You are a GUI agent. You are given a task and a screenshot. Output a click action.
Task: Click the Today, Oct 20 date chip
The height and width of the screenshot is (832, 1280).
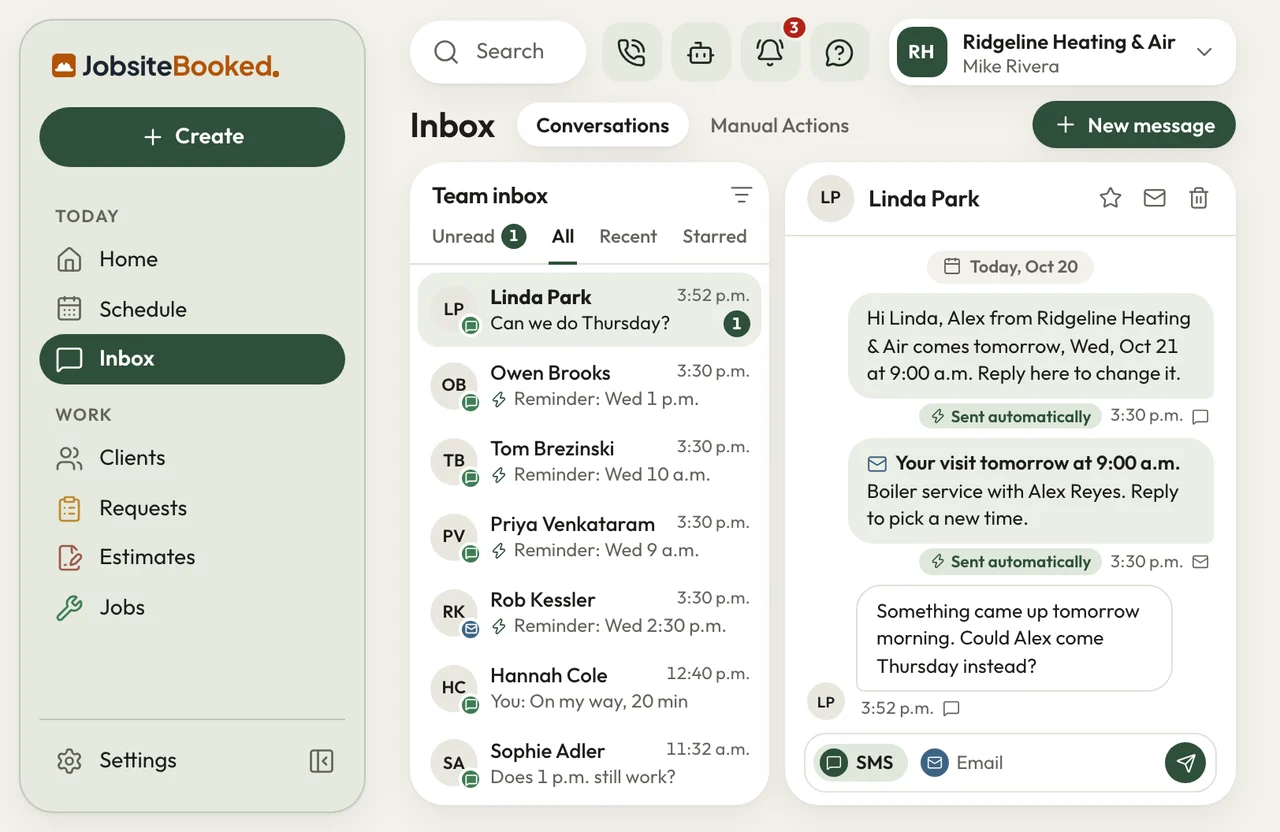click(x=1010, y=267)
